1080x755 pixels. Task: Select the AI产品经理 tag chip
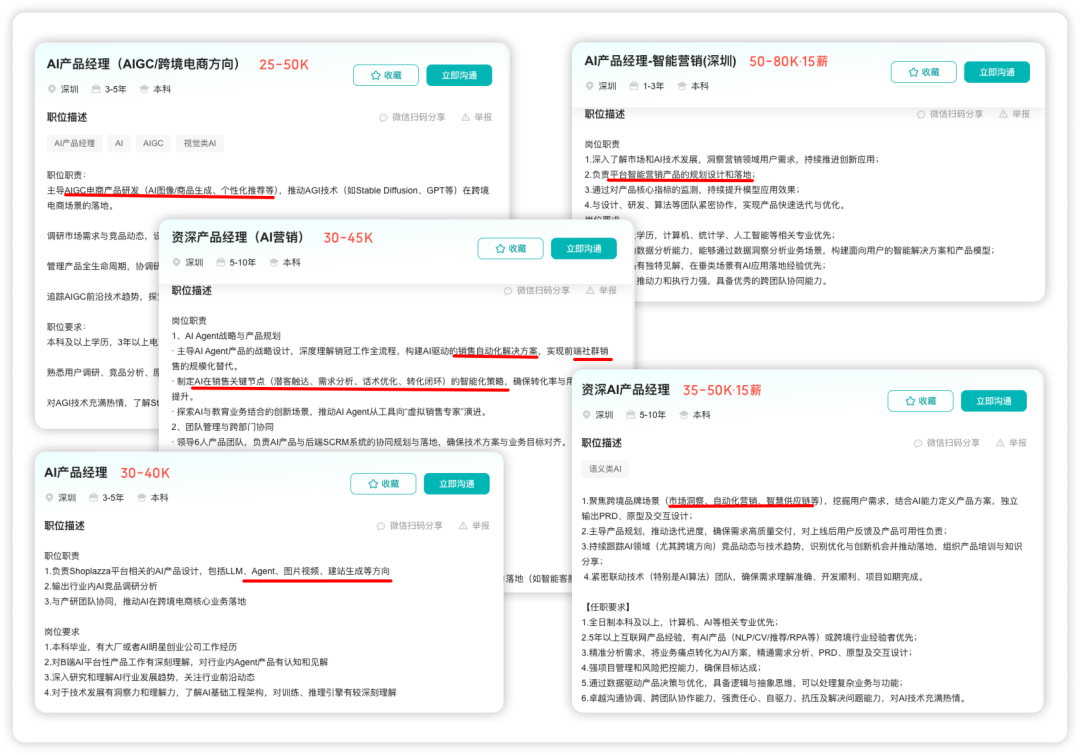[74, 143]
